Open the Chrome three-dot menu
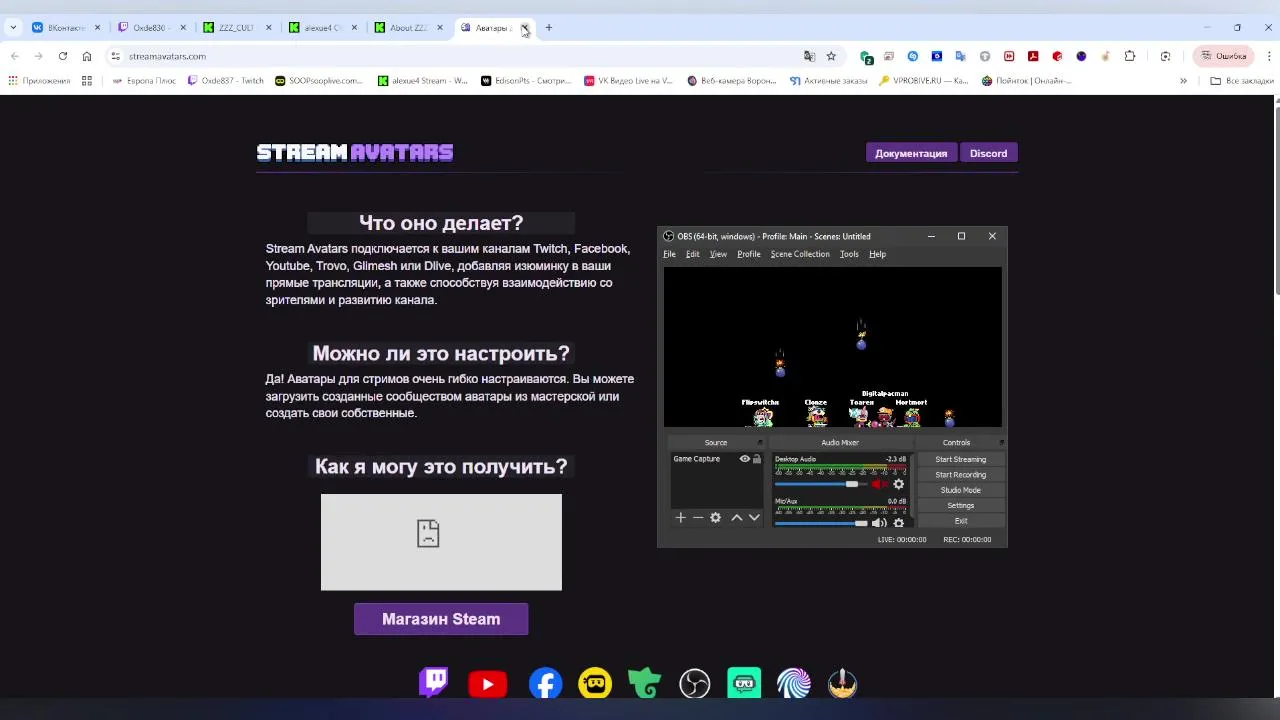Image resolution: width=1280 pixels, height=720 pixels. [x=1269, y=56]
